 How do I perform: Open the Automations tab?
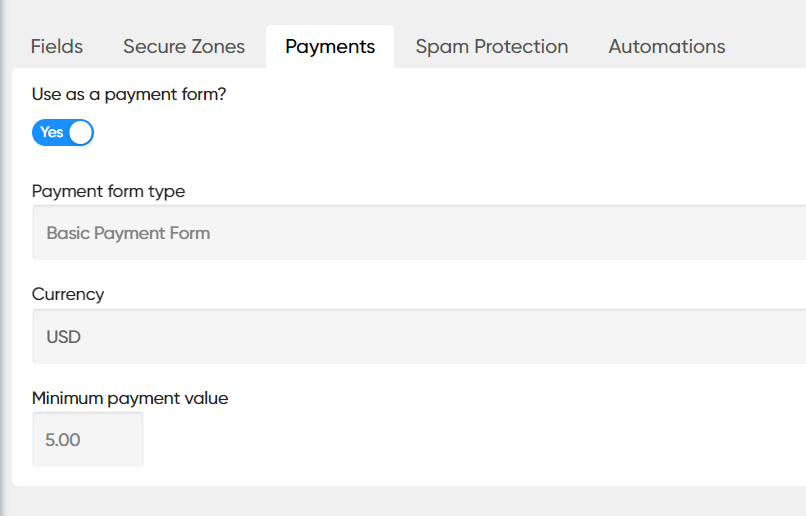pos(667,47)
